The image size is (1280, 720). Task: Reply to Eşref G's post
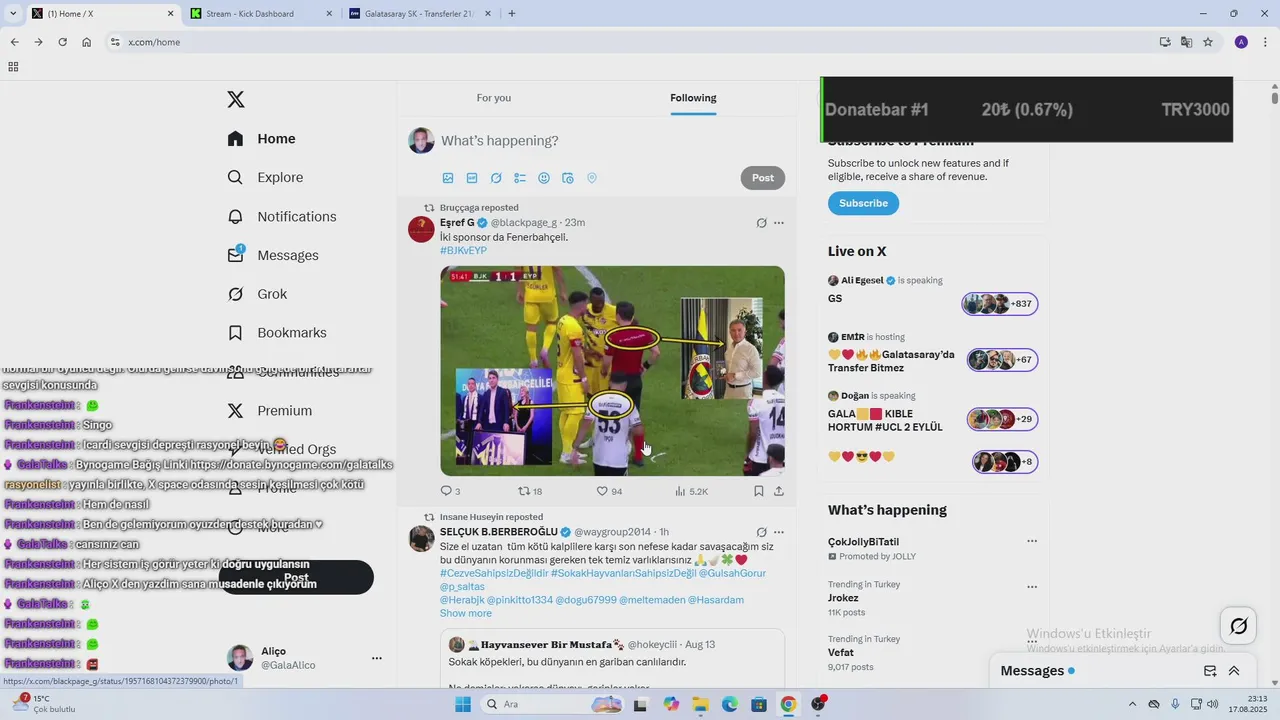point(450,491)
